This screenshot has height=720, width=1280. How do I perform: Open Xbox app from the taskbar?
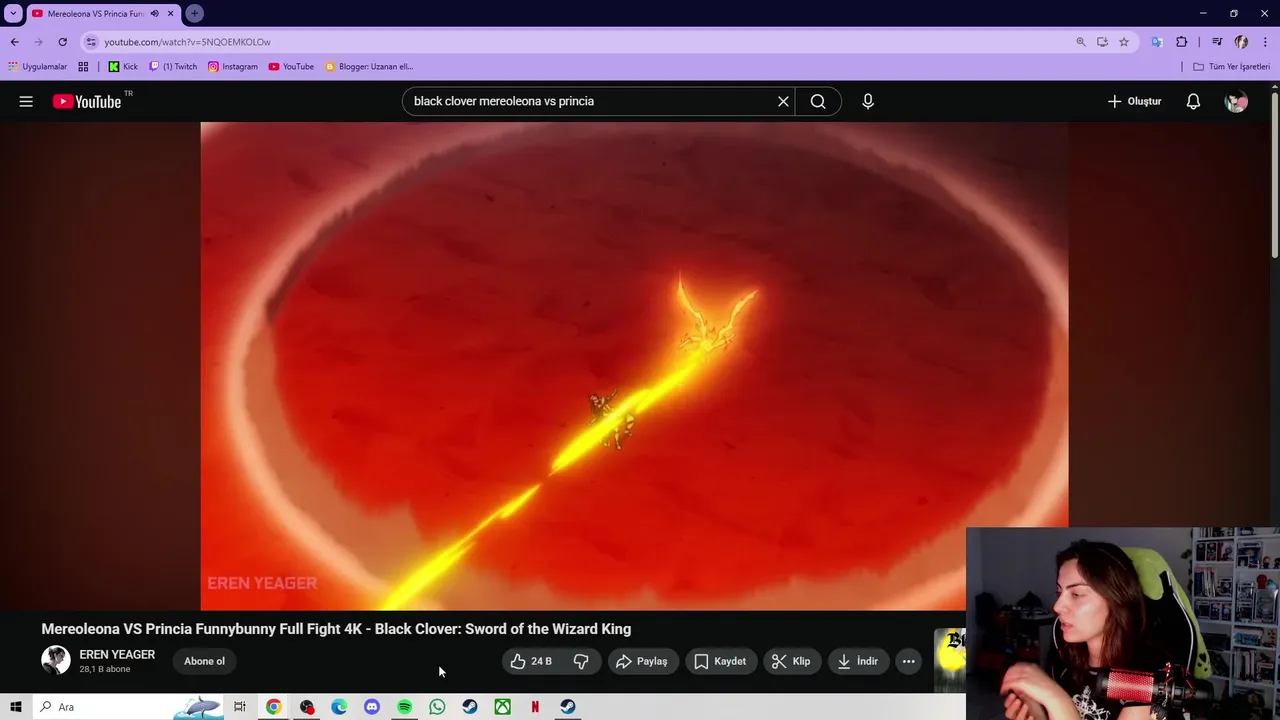pyautogui.click(x=502, y=707)
